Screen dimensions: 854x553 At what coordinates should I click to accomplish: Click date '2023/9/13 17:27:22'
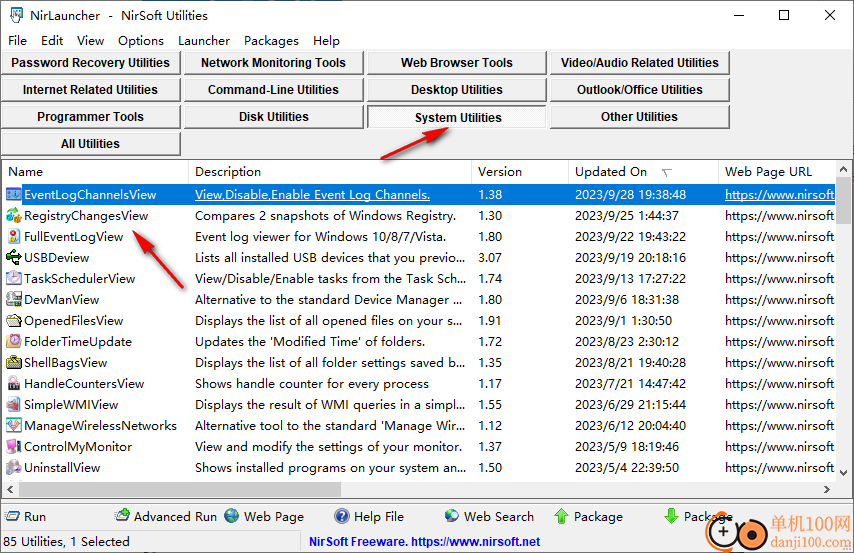click(x=630, y=278)
